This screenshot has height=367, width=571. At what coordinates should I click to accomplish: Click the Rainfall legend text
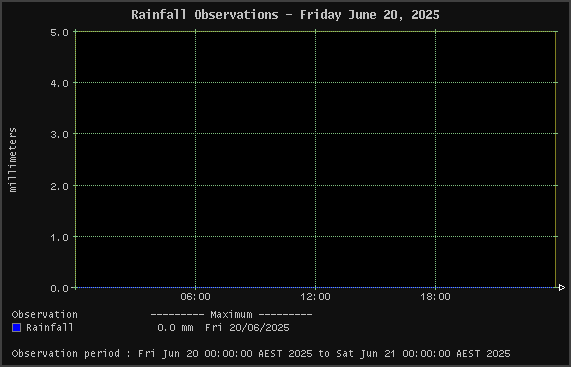click(x=50, y=328)
